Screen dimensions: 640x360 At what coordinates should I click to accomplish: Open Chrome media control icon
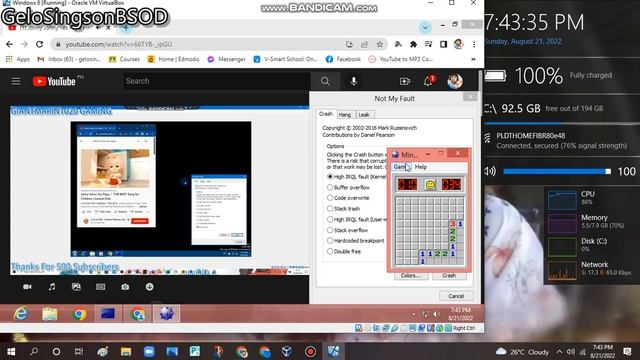[x=429, y=44]
